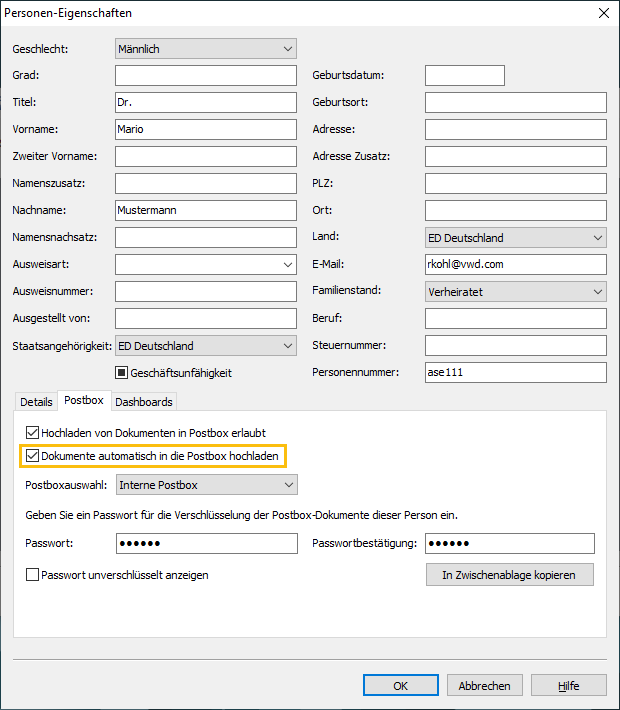Open the Staatsangehörigkeit dropdown

[x=206, y=346]
